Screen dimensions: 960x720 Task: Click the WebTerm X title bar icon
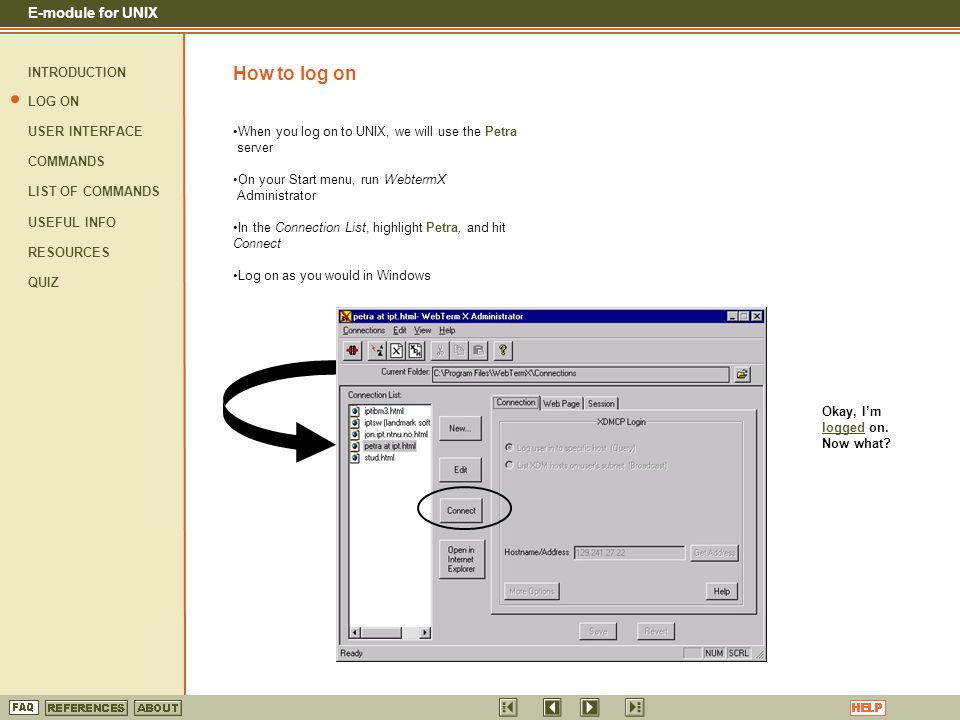point(346,317)
